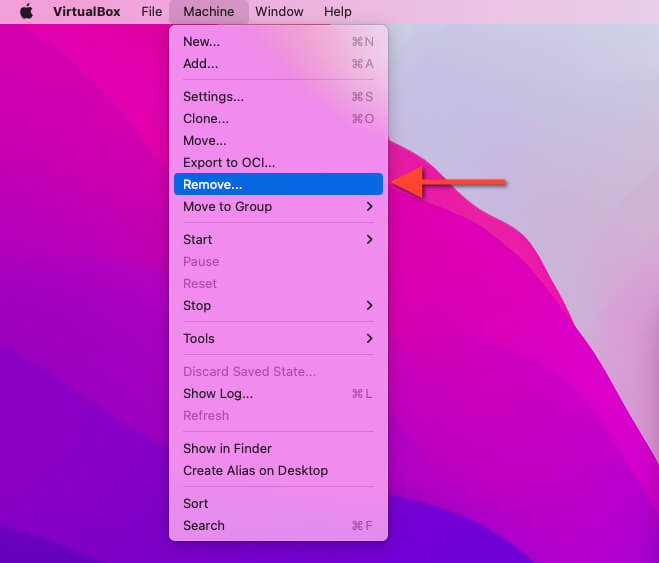Choose New... from the Machine menu
This screenshot has height=563, width=659.
click(x=278, y=42)
